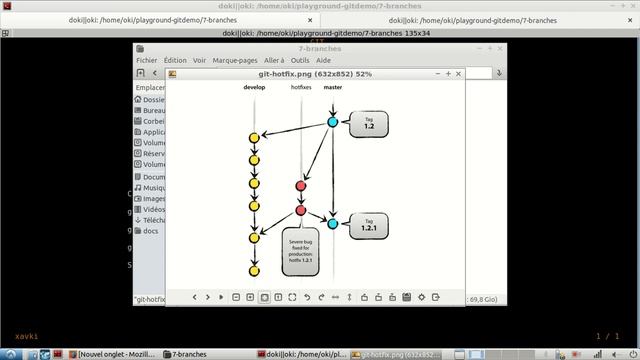This screenshot has width=640, height=360.
Task: Toggle fit image to window
Action: click(x=264, y=297)
